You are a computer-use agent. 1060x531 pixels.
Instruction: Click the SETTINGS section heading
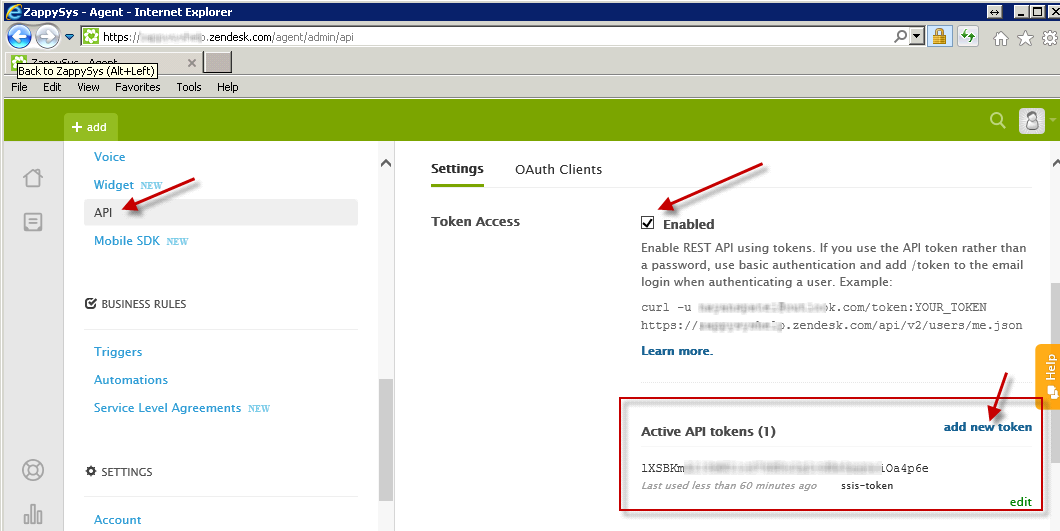pyautogui.click(x=119, y=471)
